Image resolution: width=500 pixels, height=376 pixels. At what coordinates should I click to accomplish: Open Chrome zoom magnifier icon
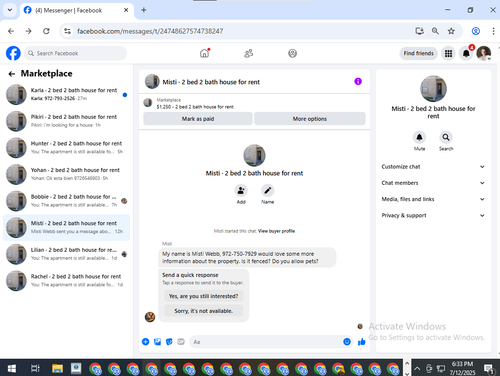click(435, 31)
